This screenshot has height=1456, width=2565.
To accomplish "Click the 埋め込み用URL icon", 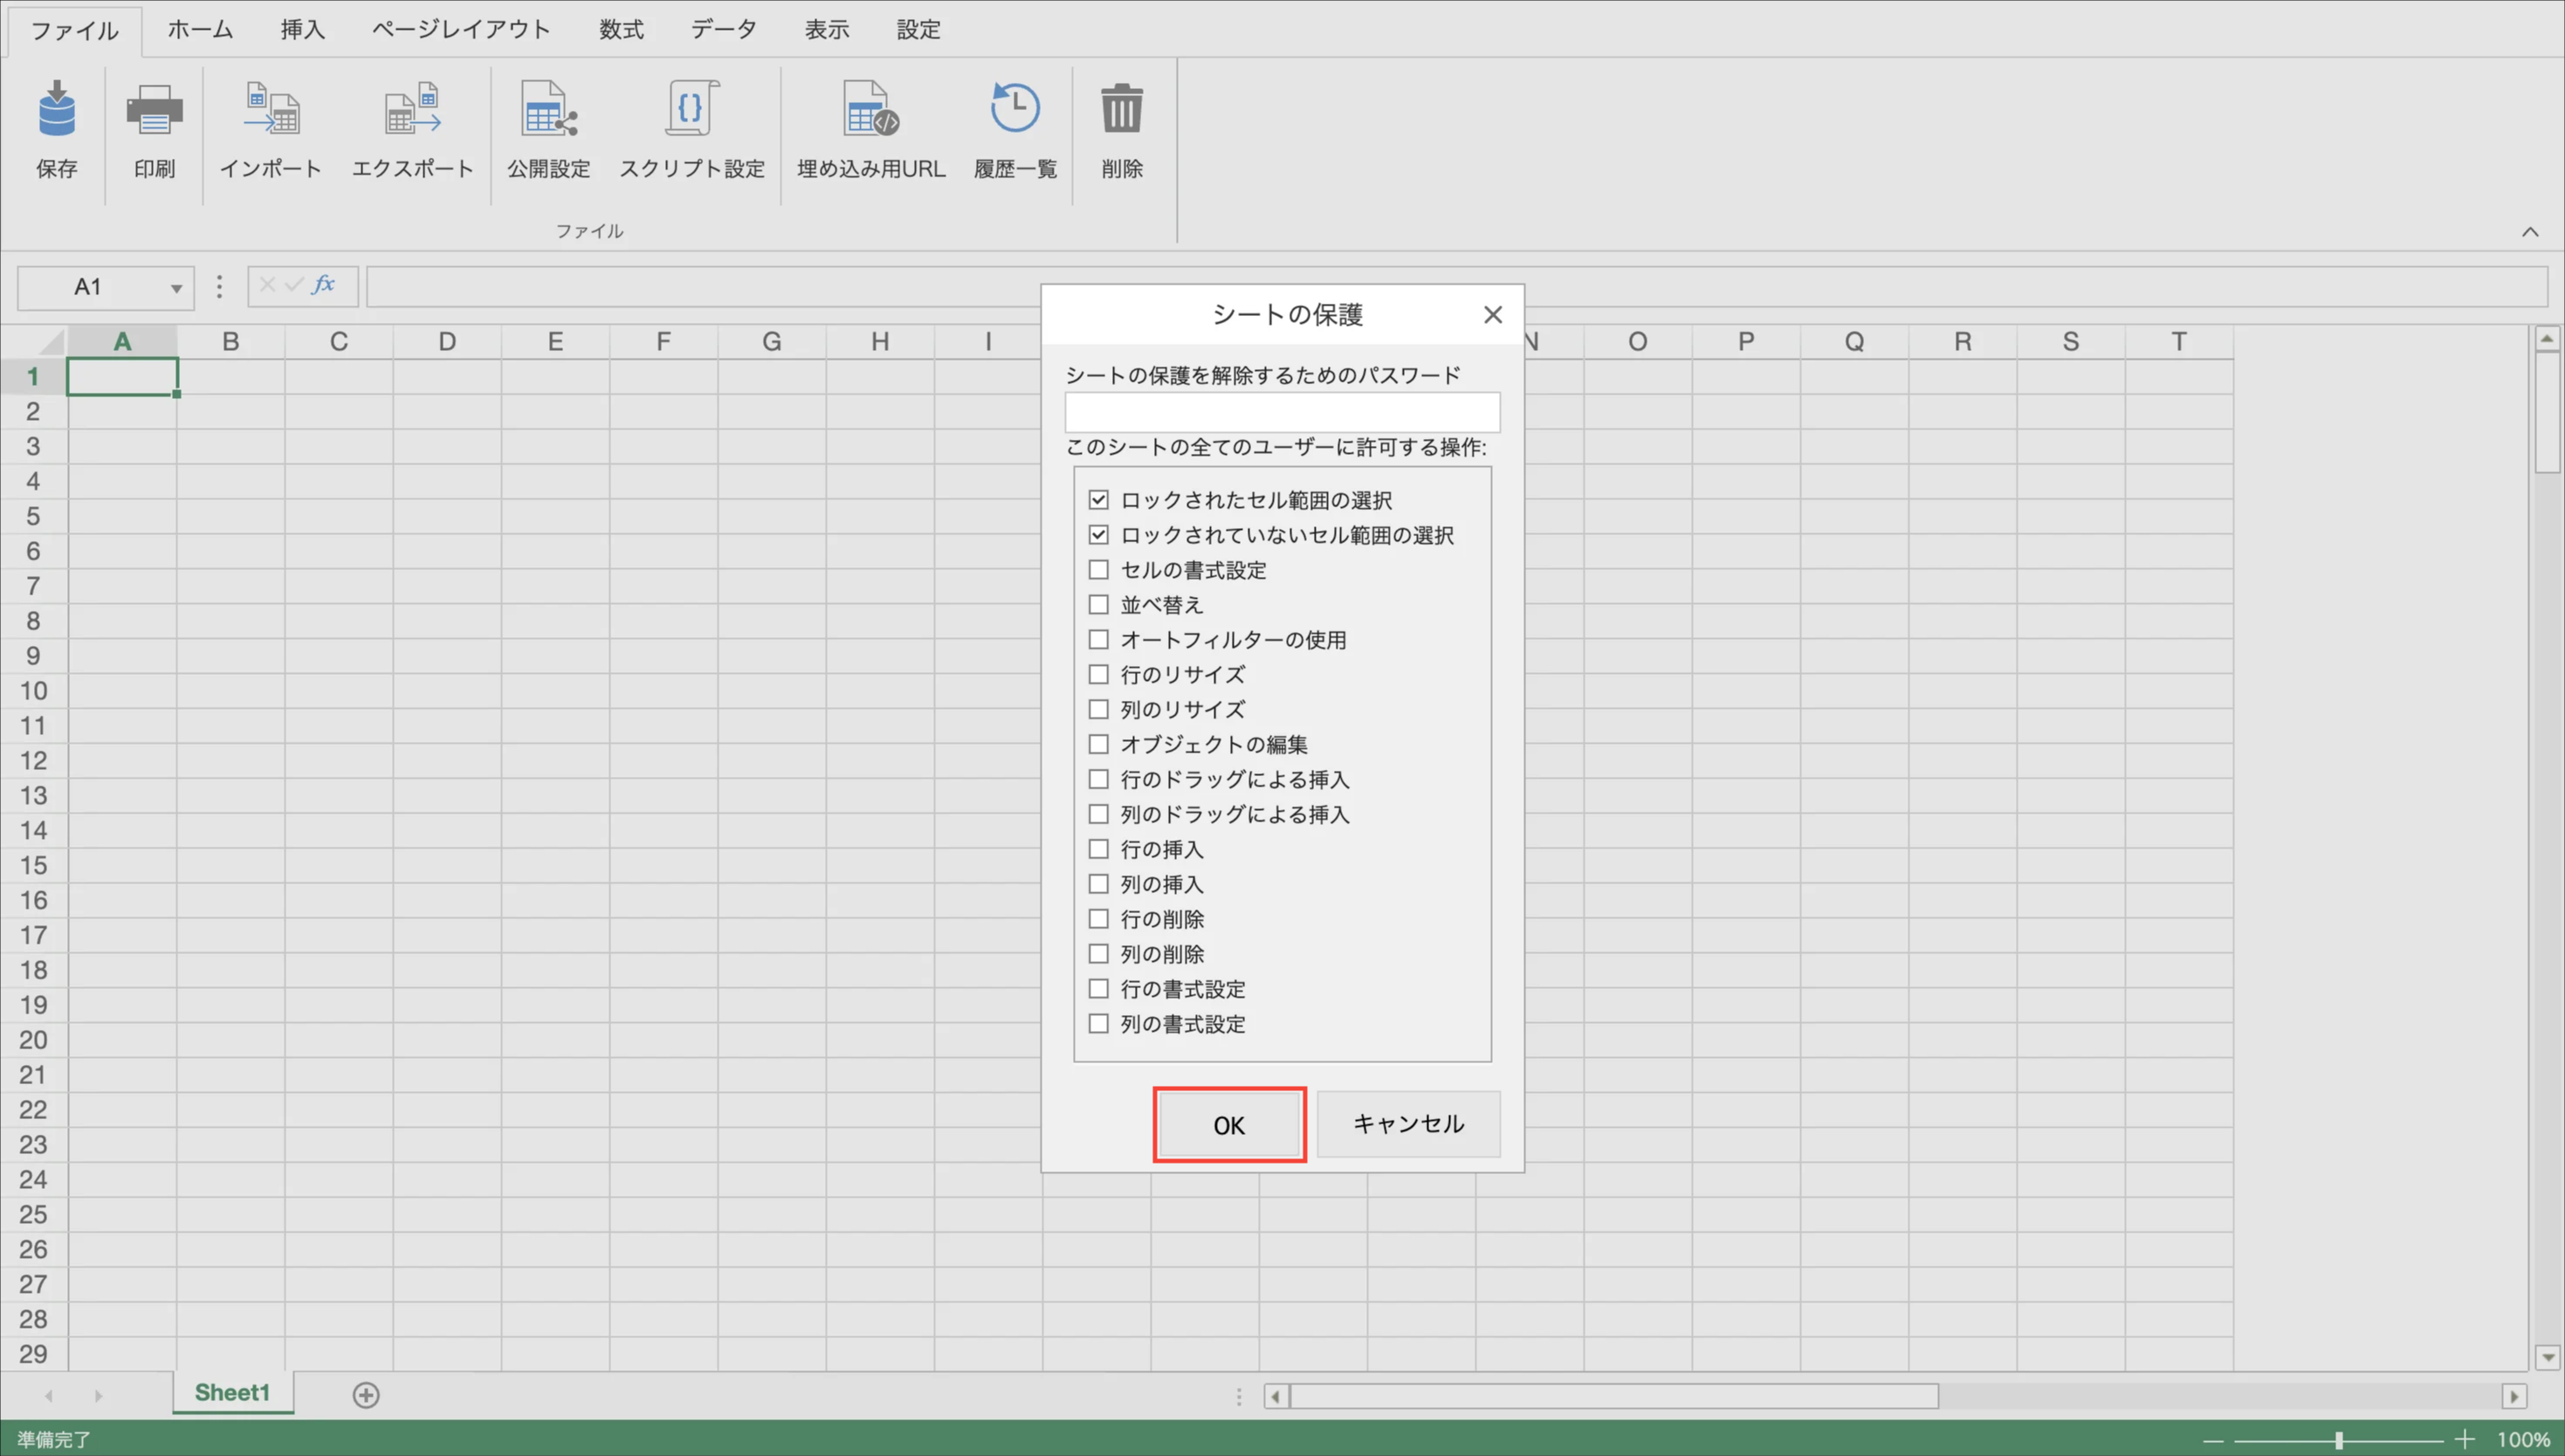I will pyautogui.click(x=870, y=110).
